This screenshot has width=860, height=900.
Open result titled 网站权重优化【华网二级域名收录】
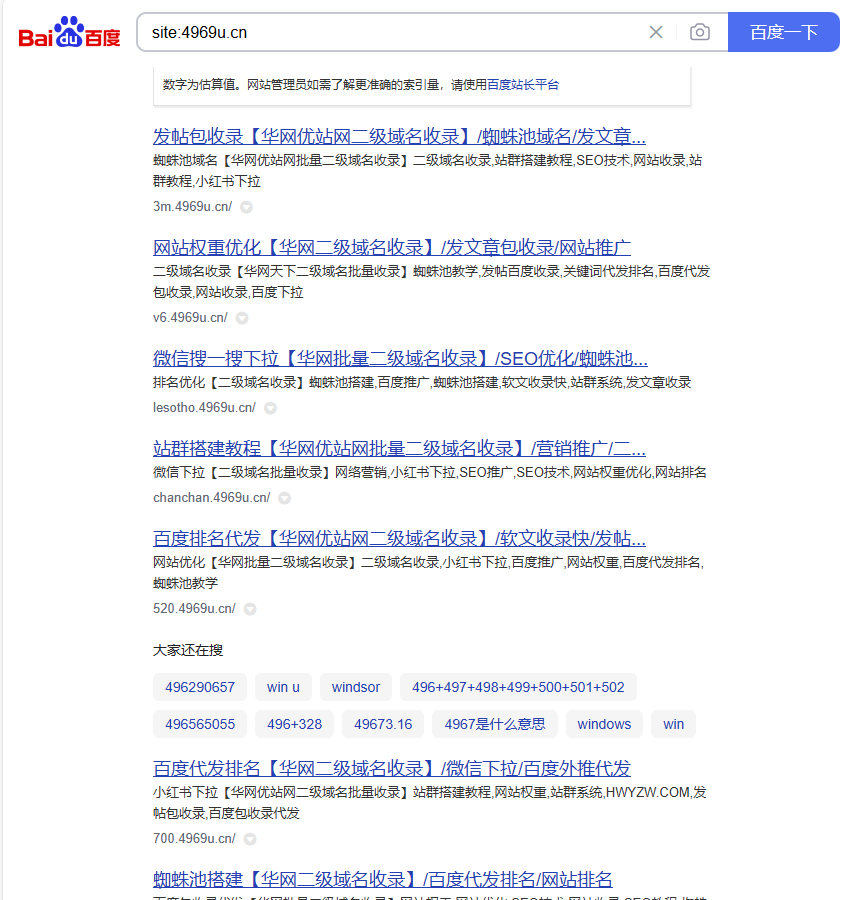[x=392, y=247]
